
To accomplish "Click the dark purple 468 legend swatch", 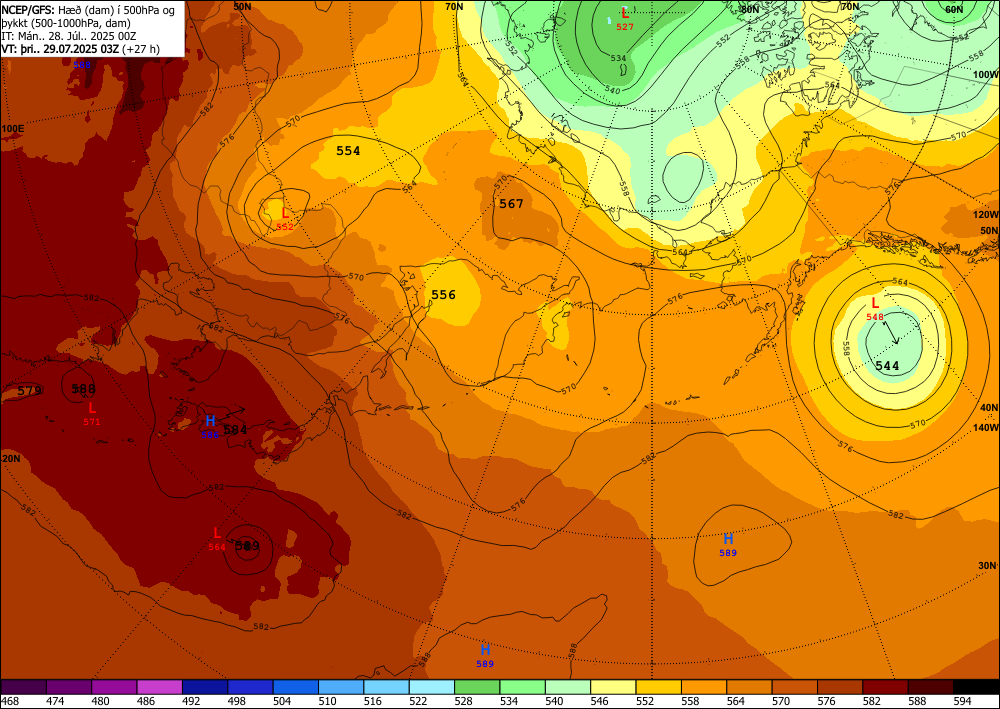I will (24, 687).
